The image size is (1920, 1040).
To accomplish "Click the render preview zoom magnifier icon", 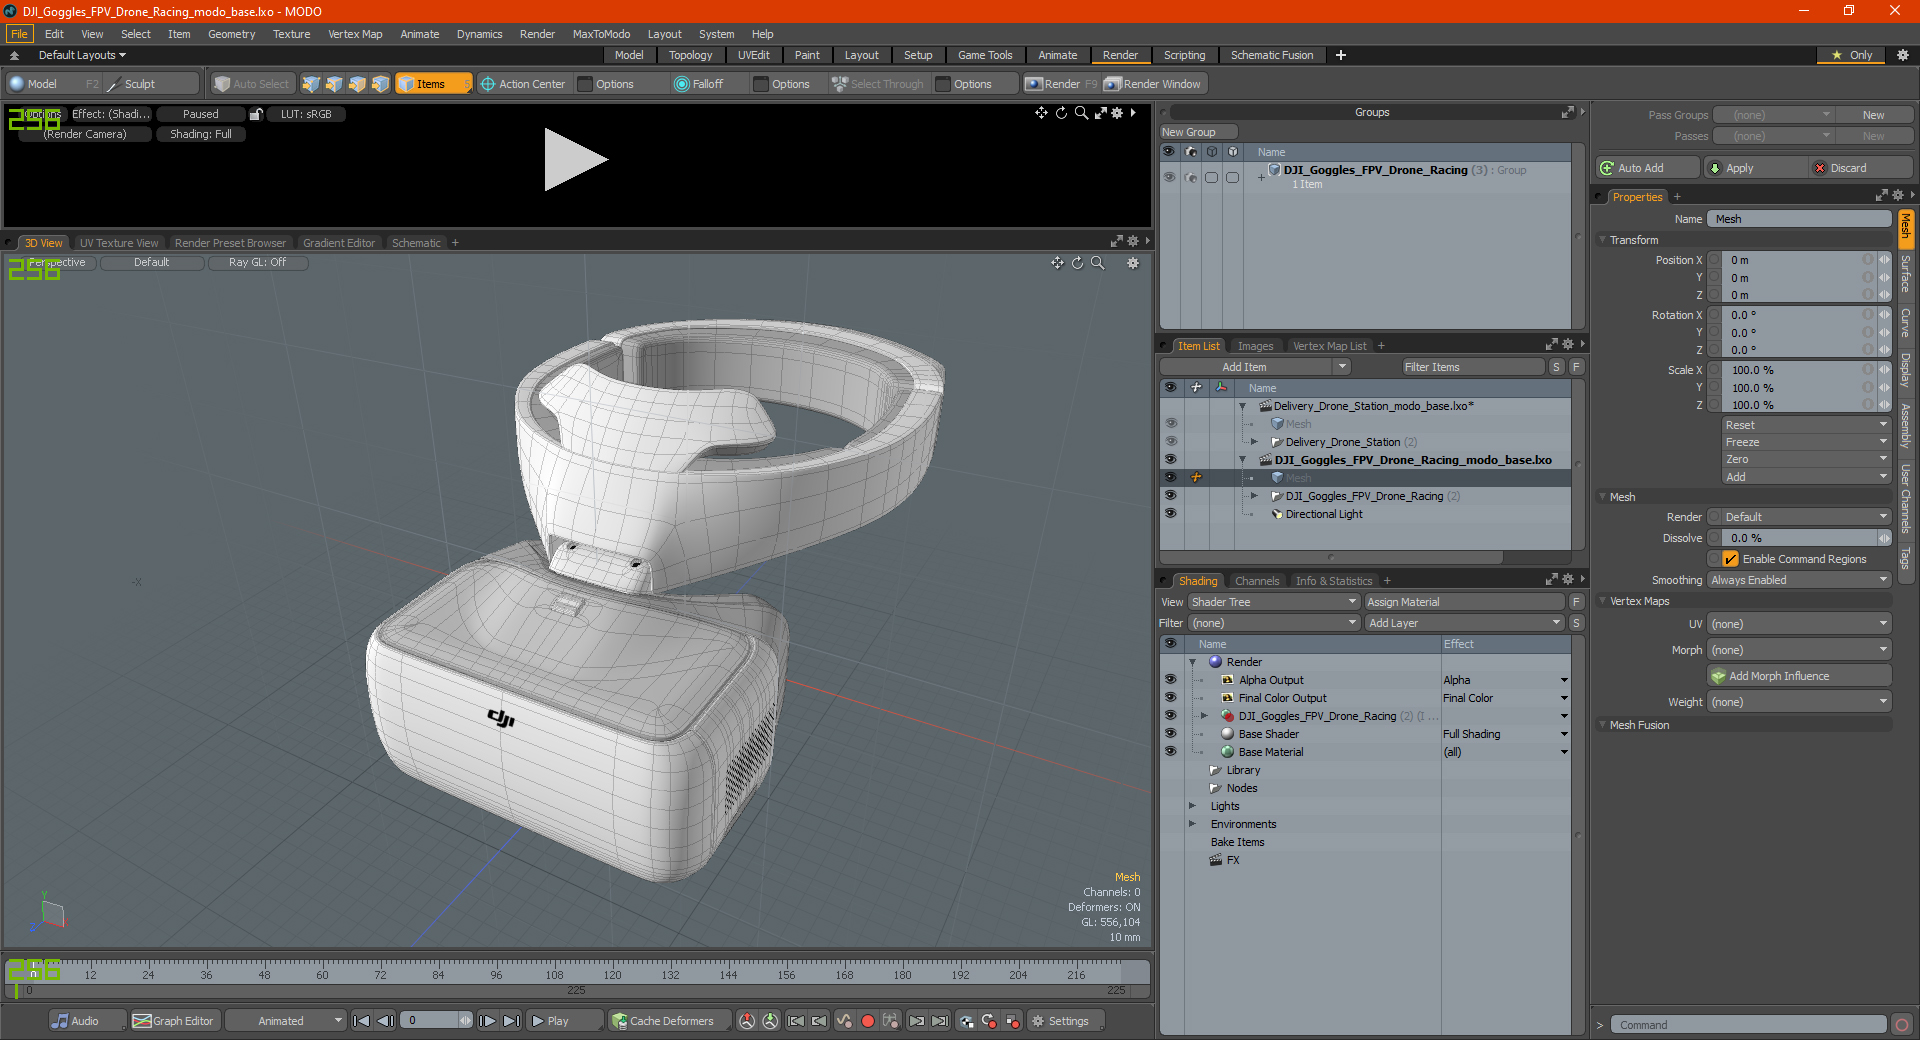I will pos(1081,113).
